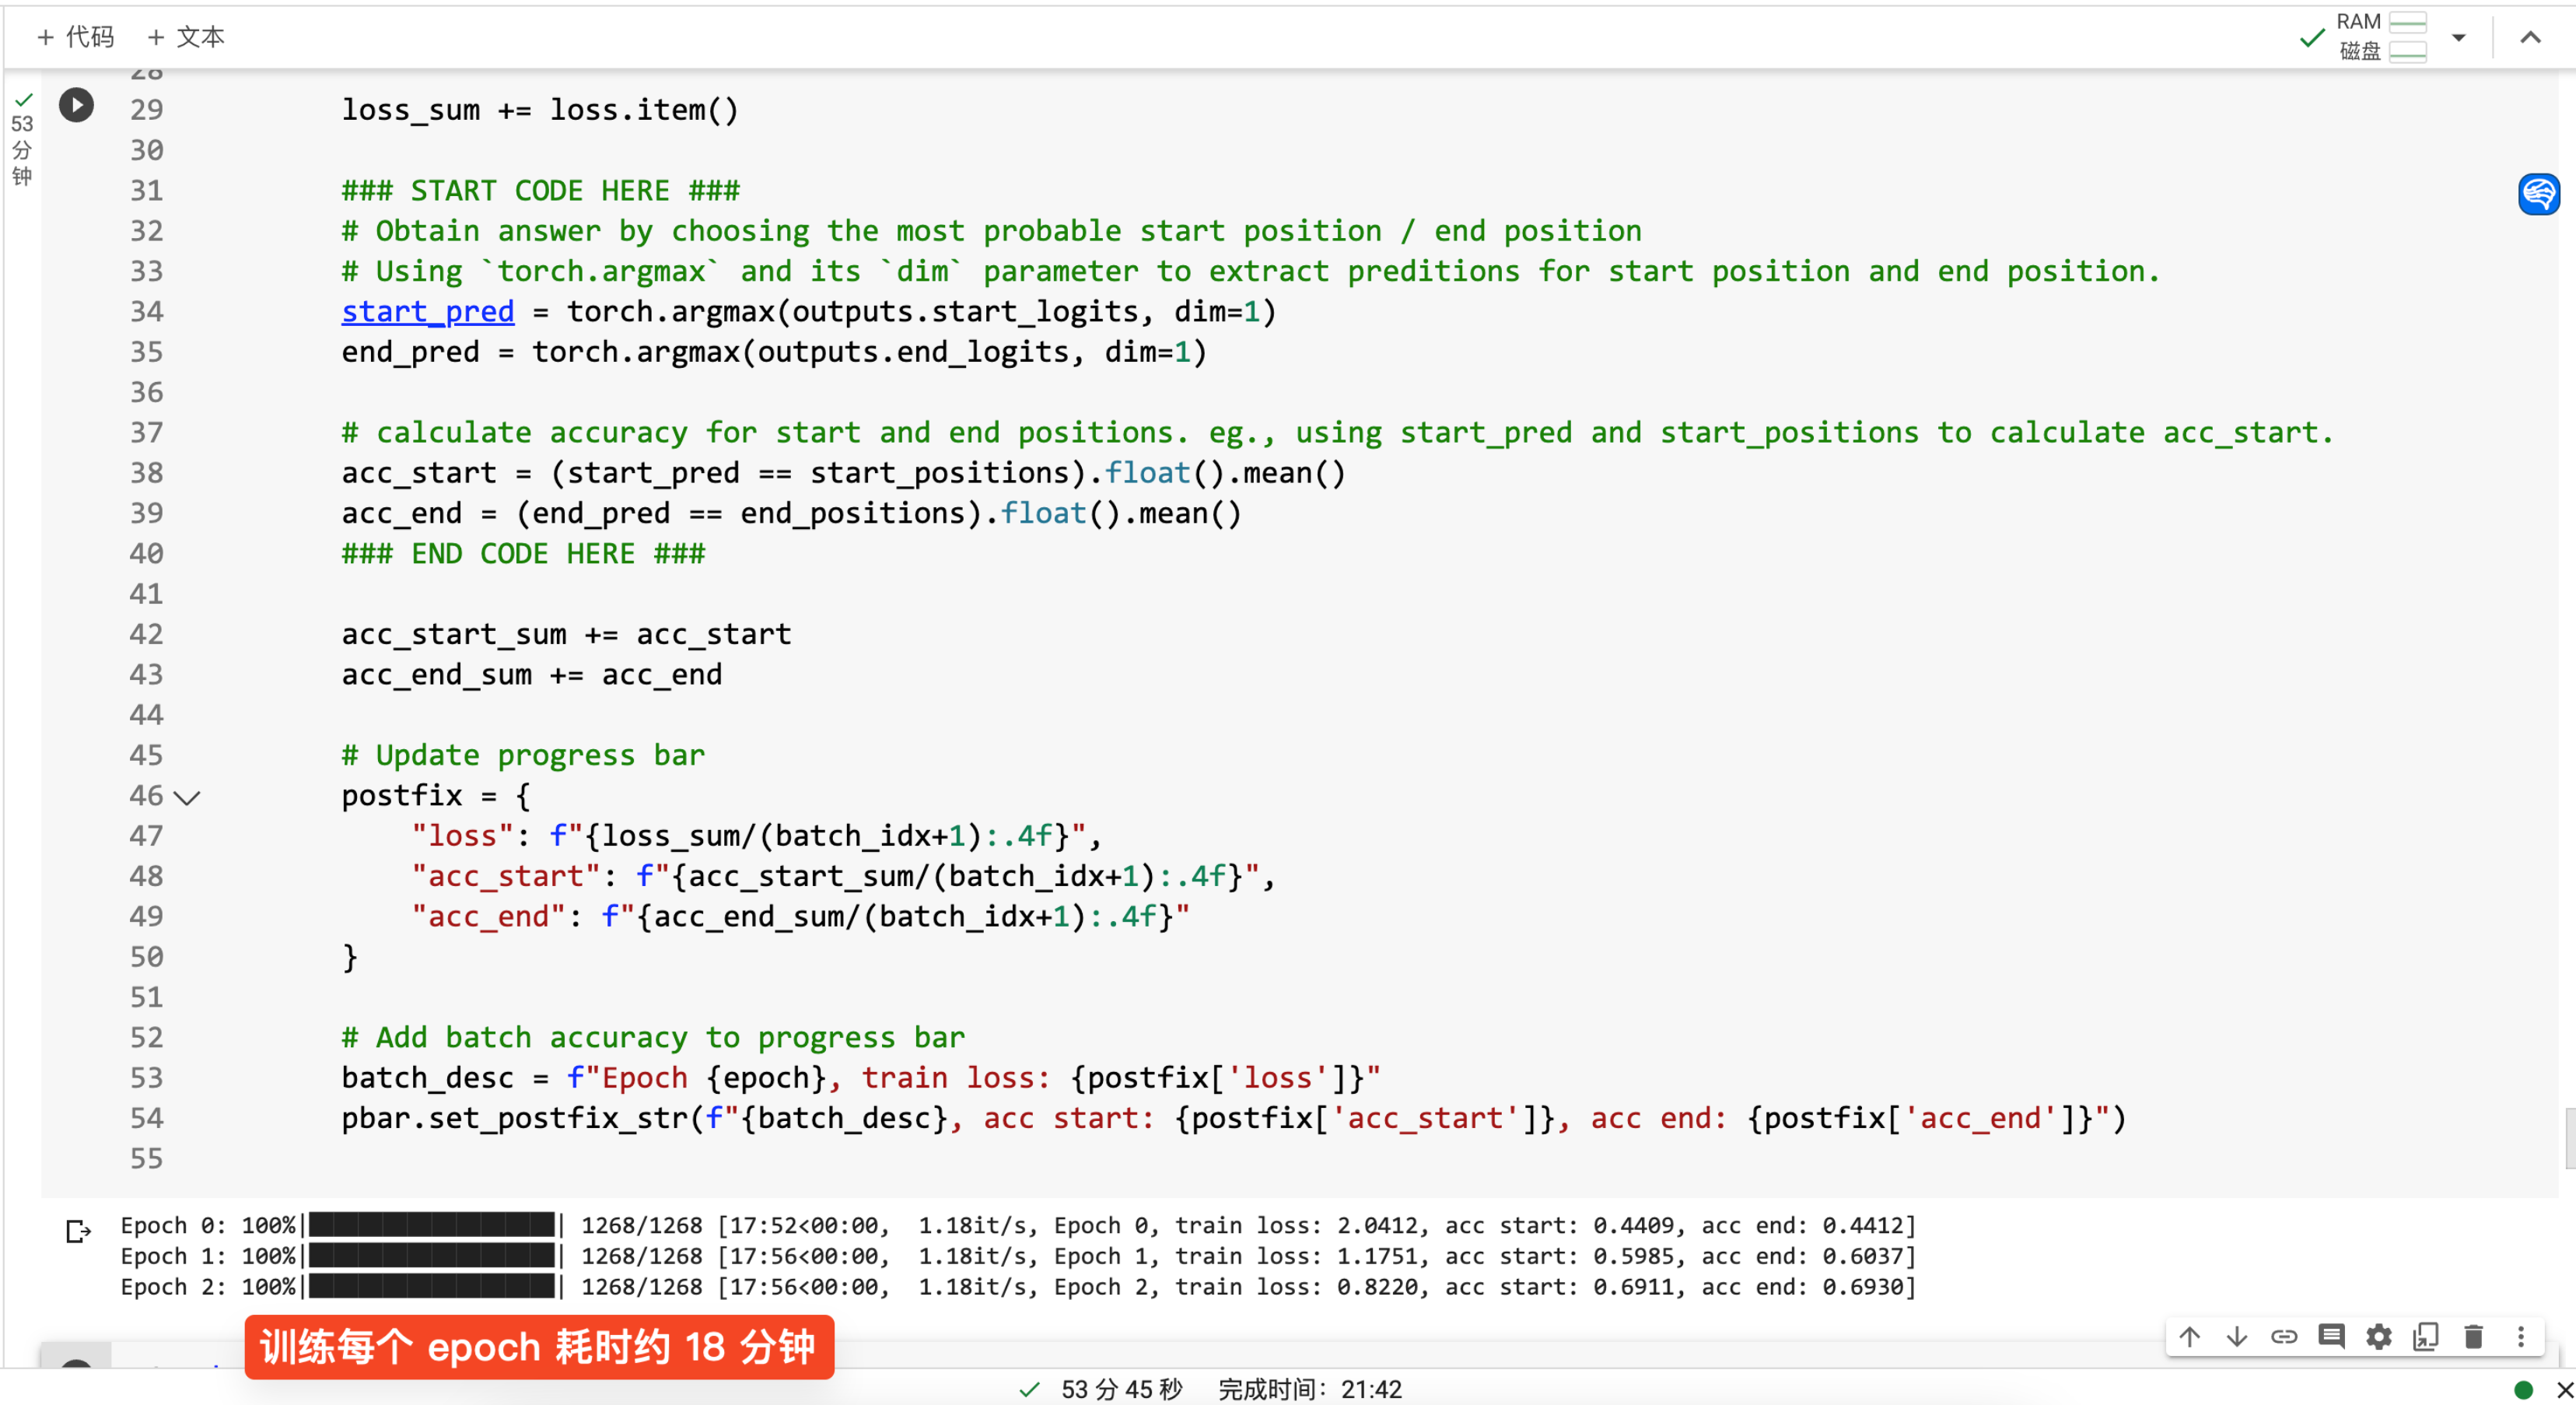Add a comment to the cell
Viewport: 2576px width, 1405px height.
click(2331, 1337)
